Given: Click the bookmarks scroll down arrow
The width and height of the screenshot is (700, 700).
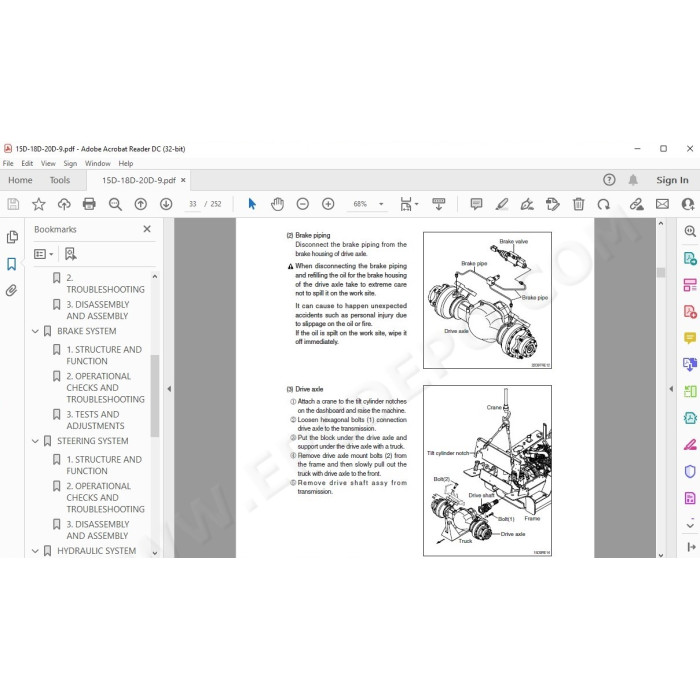Looking at the screenshot, I should pyautogui.click(x=155, y=553).
